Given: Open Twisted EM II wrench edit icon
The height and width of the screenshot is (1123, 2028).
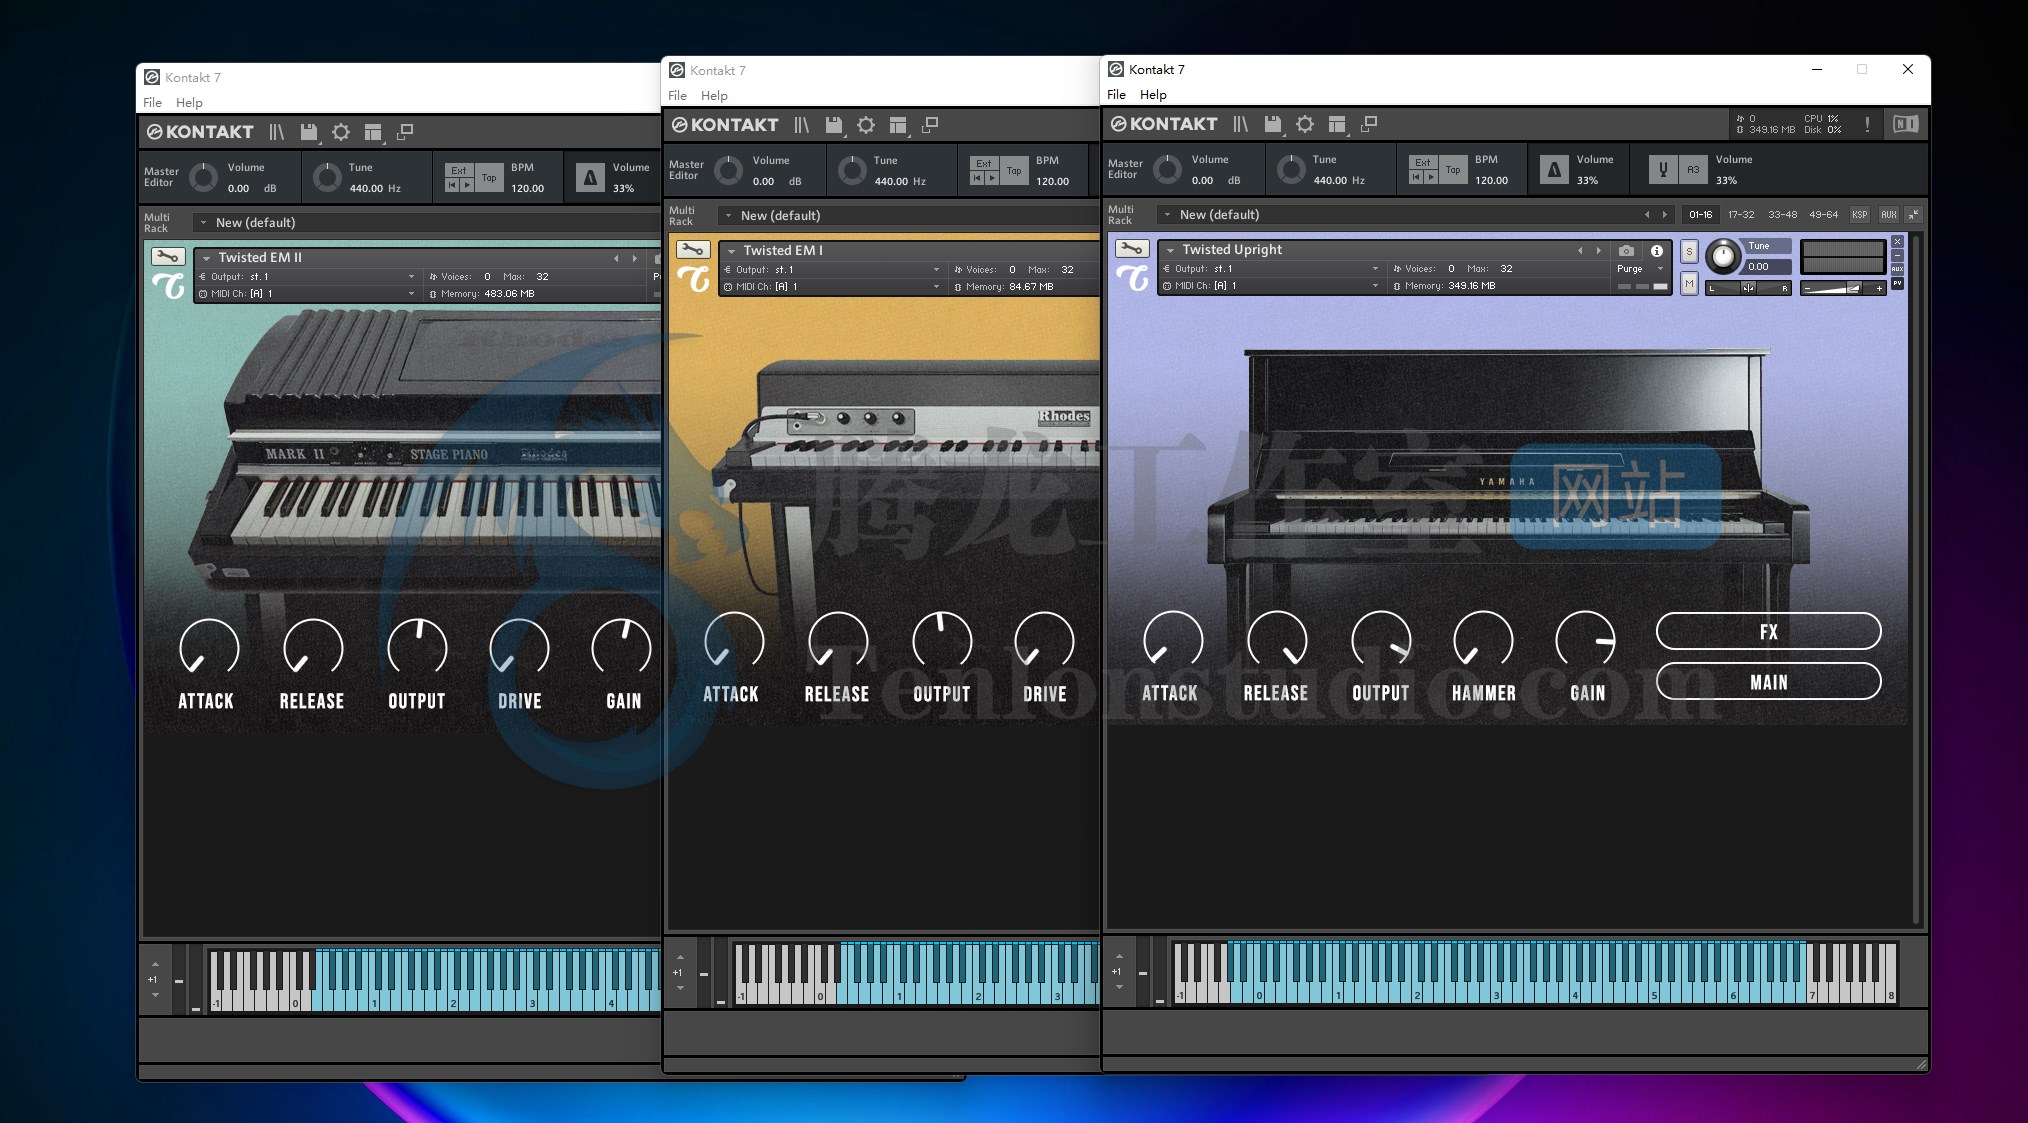Looking at the screenshot, I should point(168,257).
